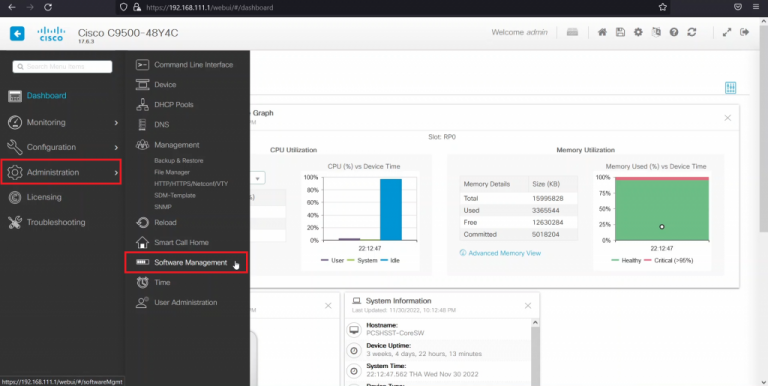This screenshot has width=768, height=386.
Task: Open the dropdown in CPU Utilization panel
Action: point(258,177)
